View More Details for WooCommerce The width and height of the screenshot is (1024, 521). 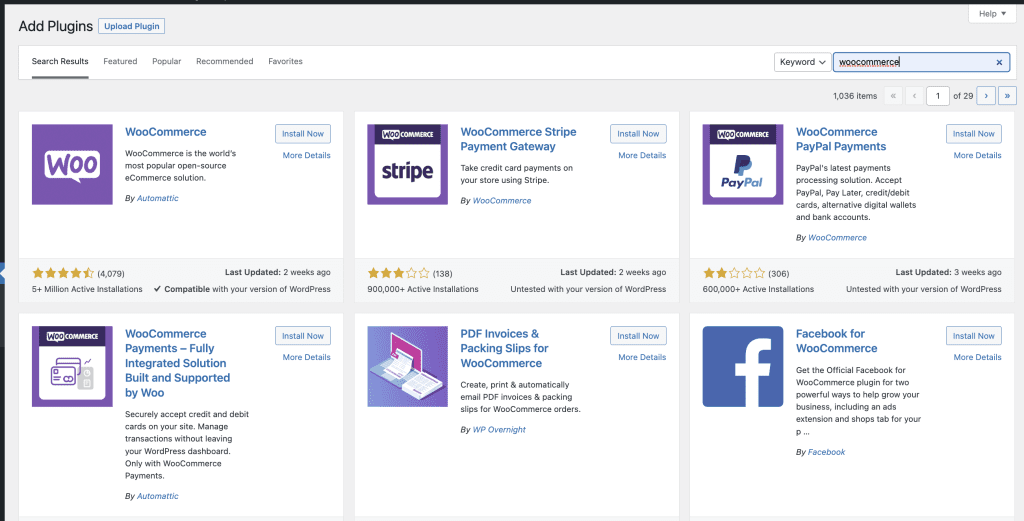coord(306,155)
